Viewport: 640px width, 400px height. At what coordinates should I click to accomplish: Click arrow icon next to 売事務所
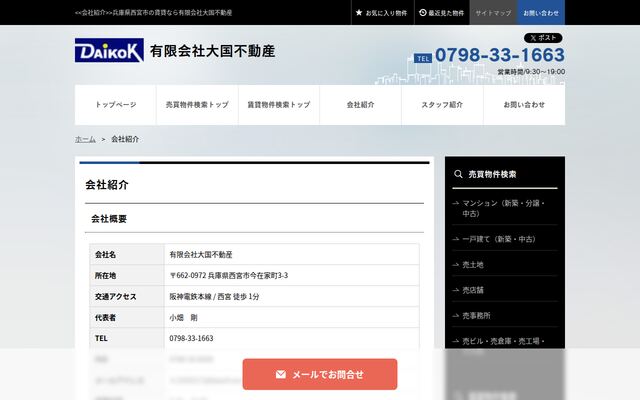(456, 316)
